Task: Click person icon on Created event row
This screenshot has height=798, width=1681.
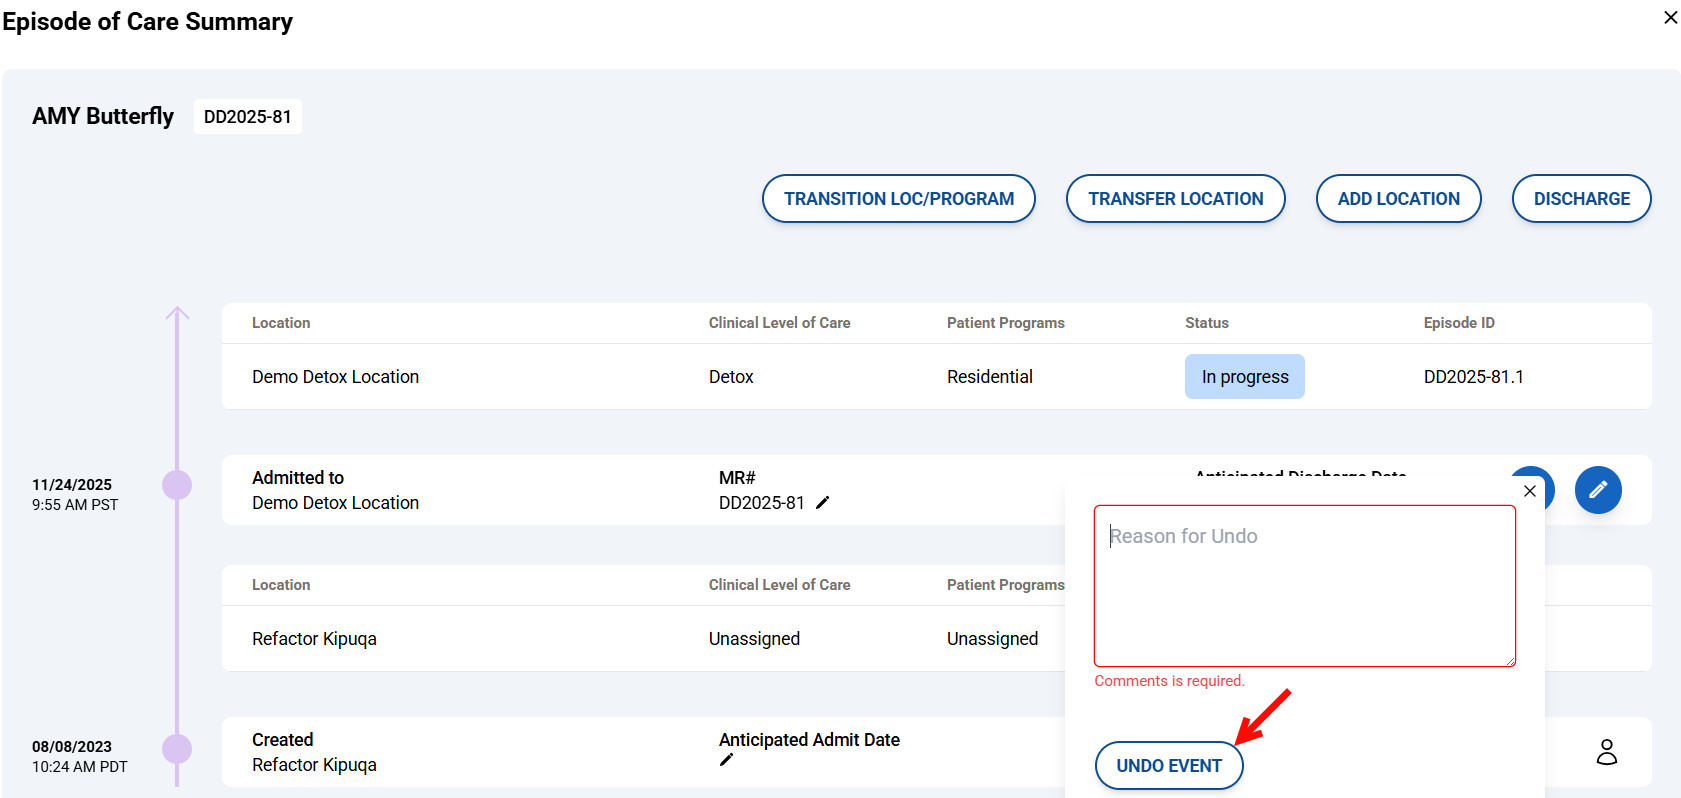Action: [1606, 752]
